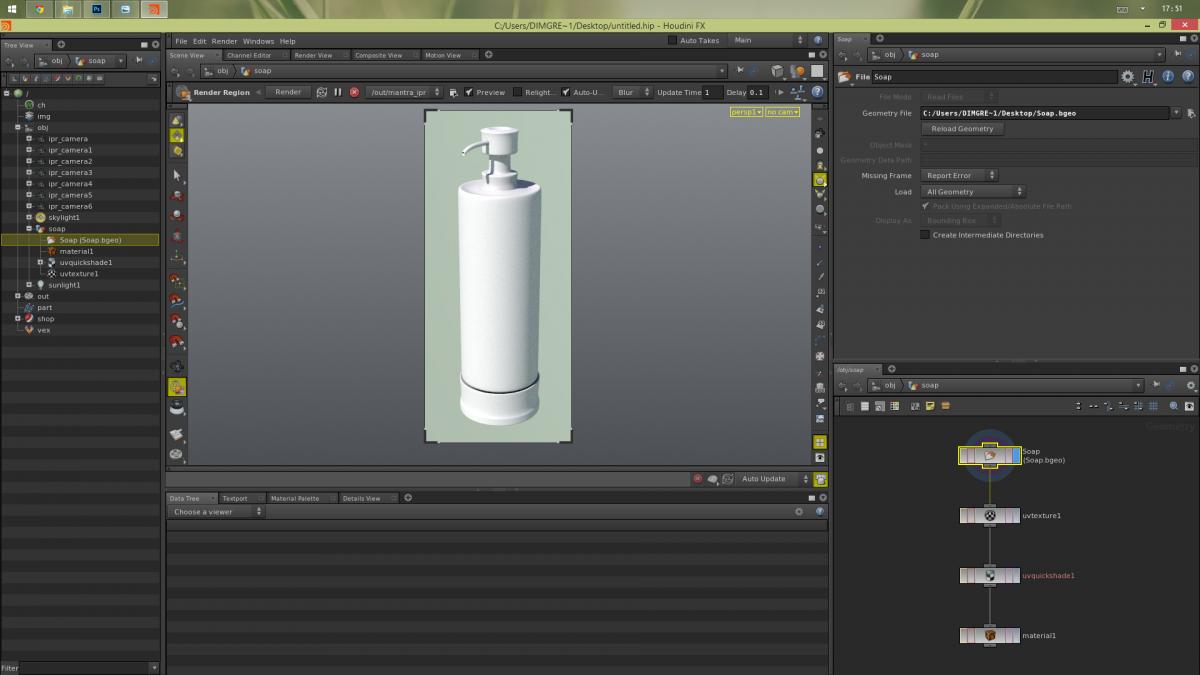Viewport: 1200px width, 675px height.
Task: Open the Load All Geometry dropdown
Action: point(973,191)
